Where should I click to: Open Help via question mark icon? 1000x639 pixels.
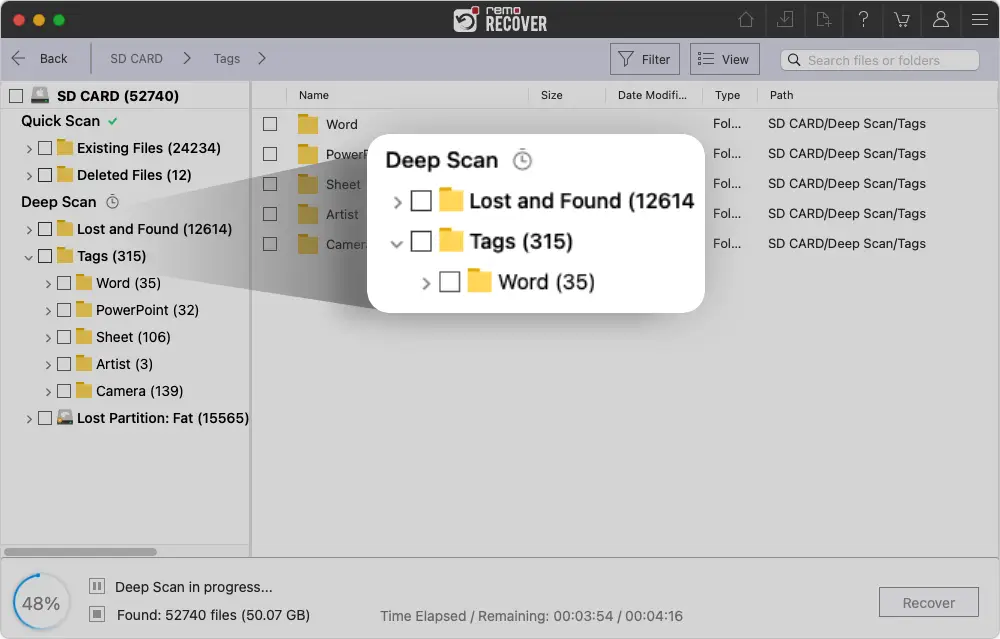point(862,19)
